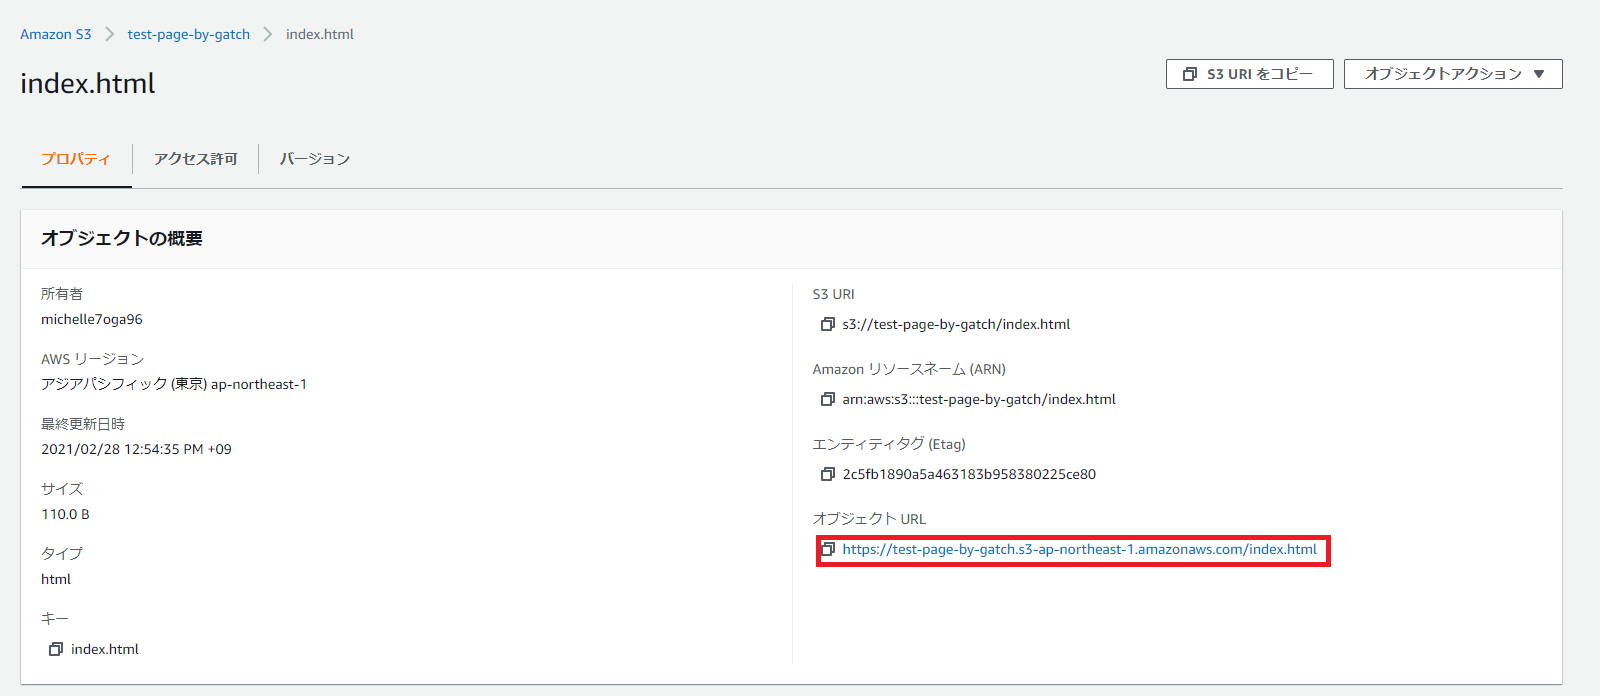Screen dimensions: 1600x696
Task: Click the キー label
Action: pos(55,618)
